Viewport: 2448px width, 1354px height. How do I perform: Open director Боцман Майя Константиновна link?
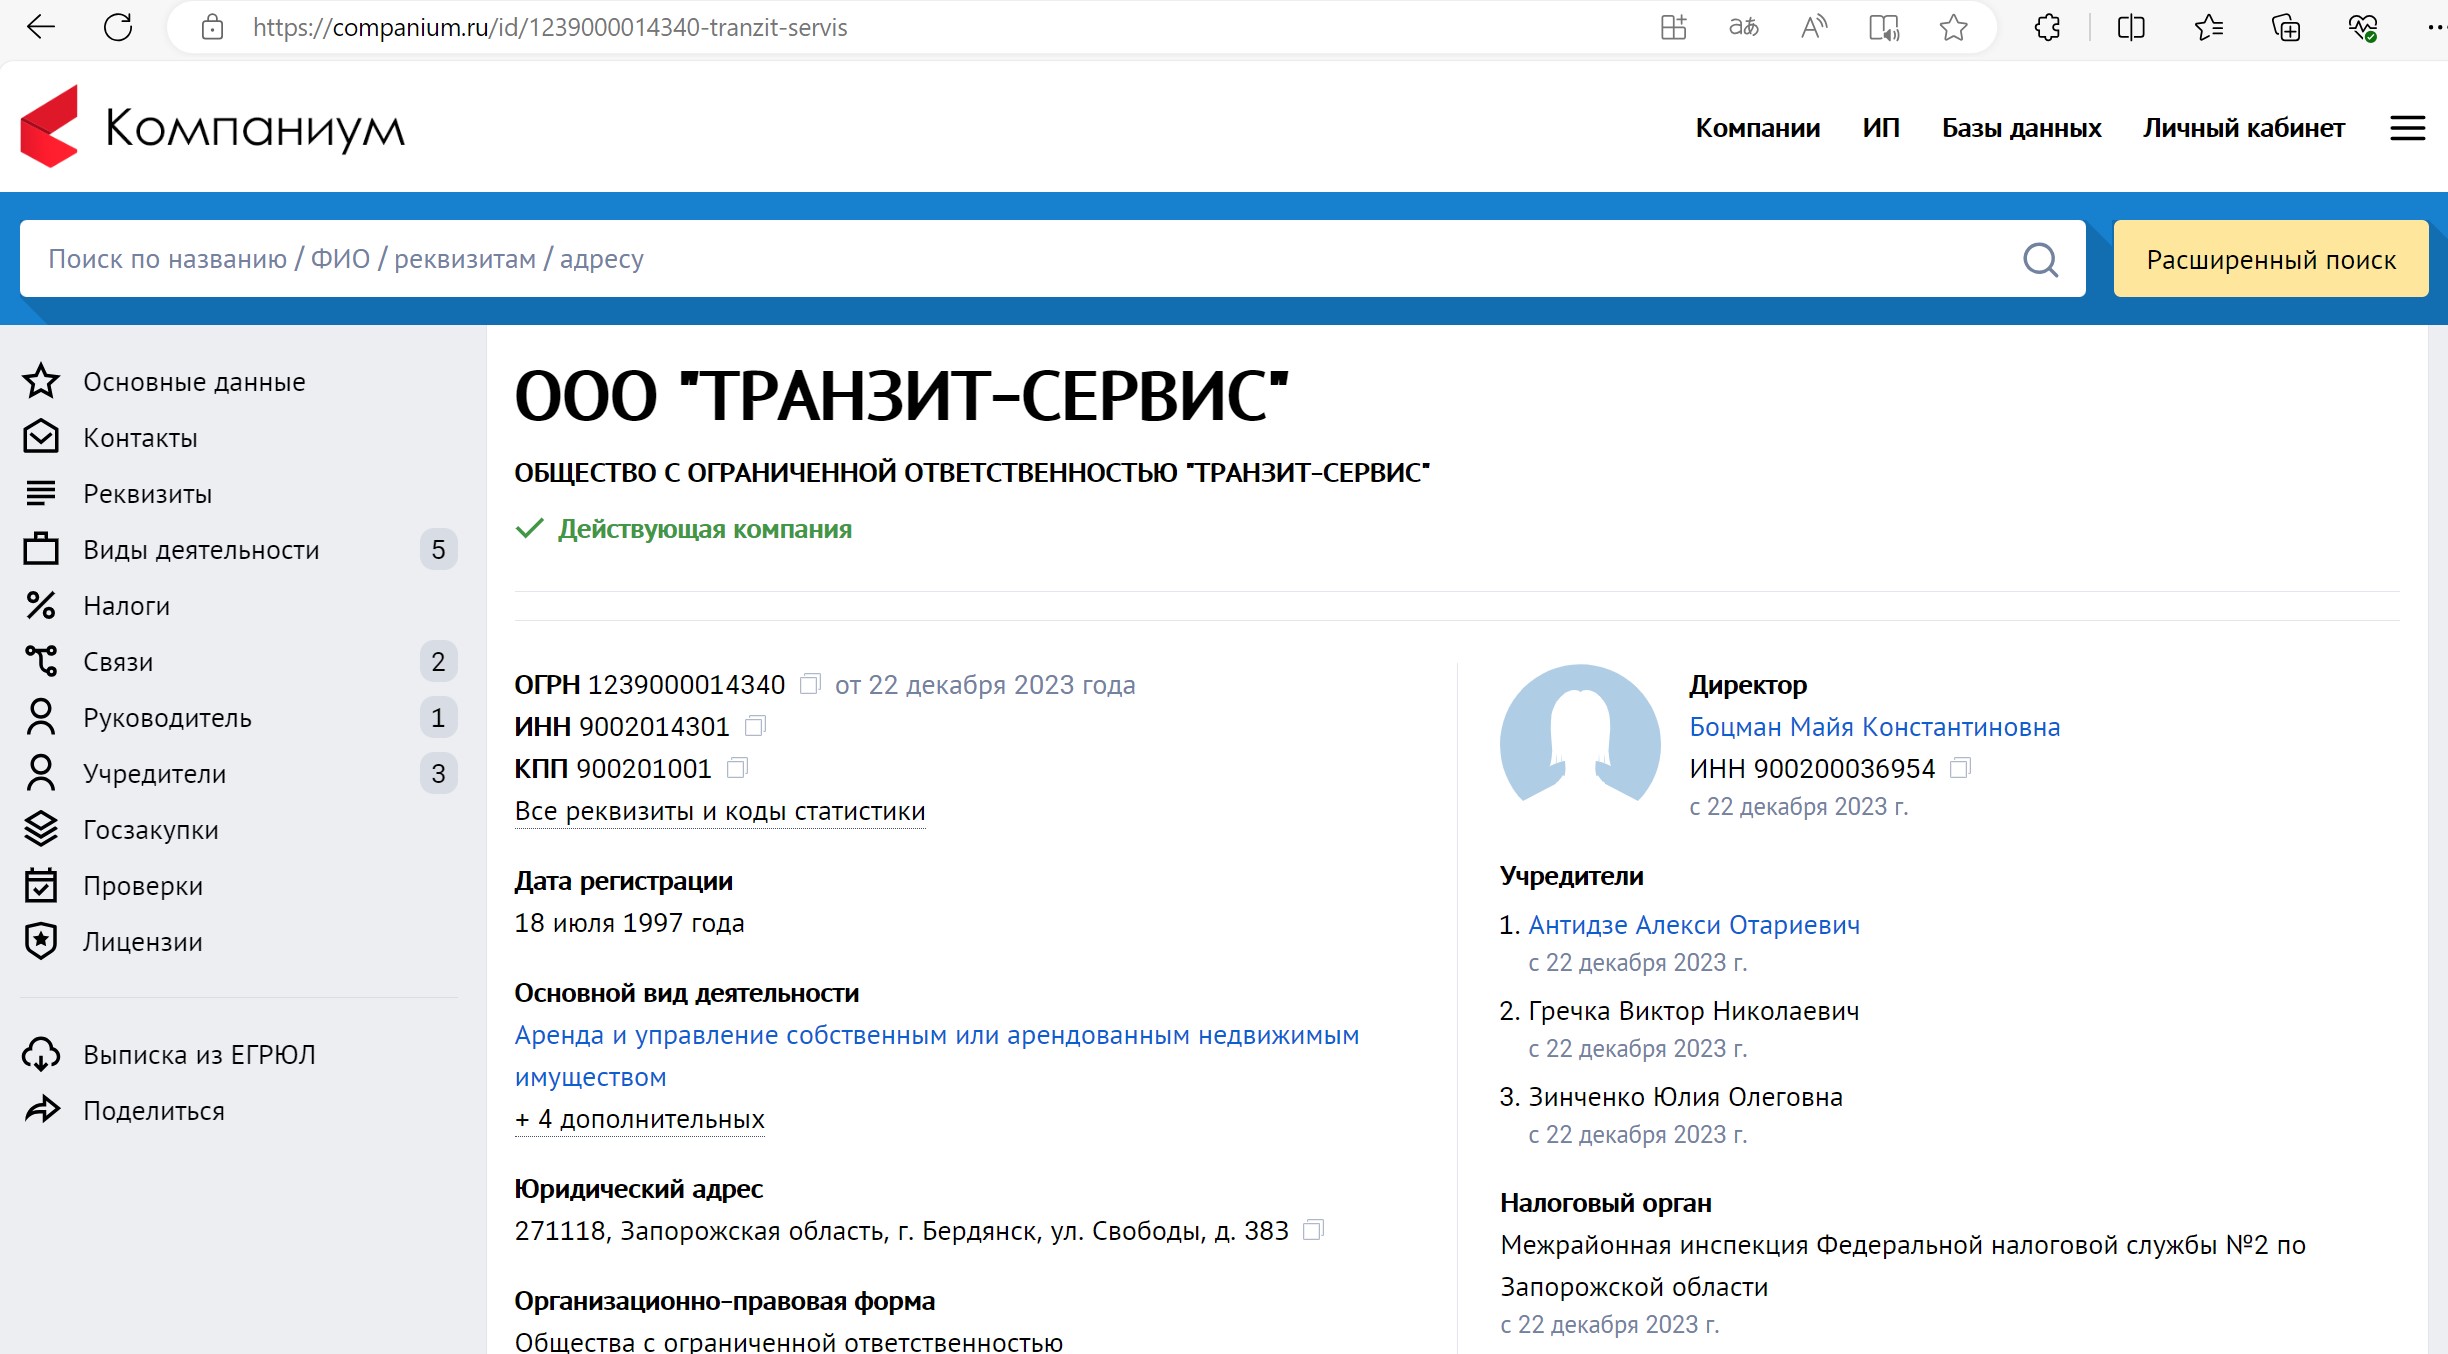(1875, 727)
